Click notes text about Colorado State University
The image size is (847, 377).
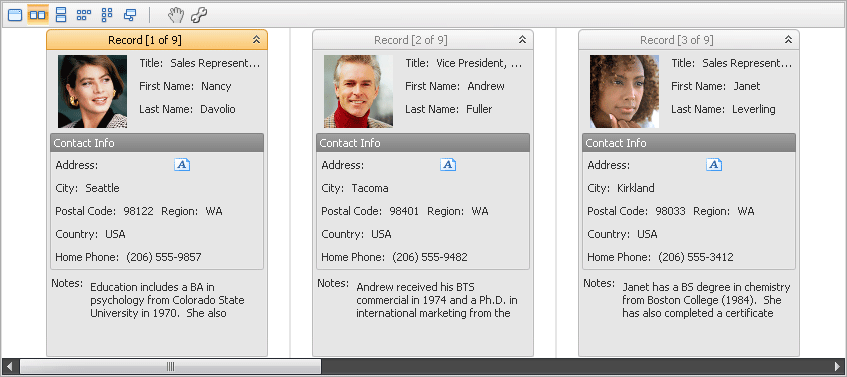click(167, 300)
